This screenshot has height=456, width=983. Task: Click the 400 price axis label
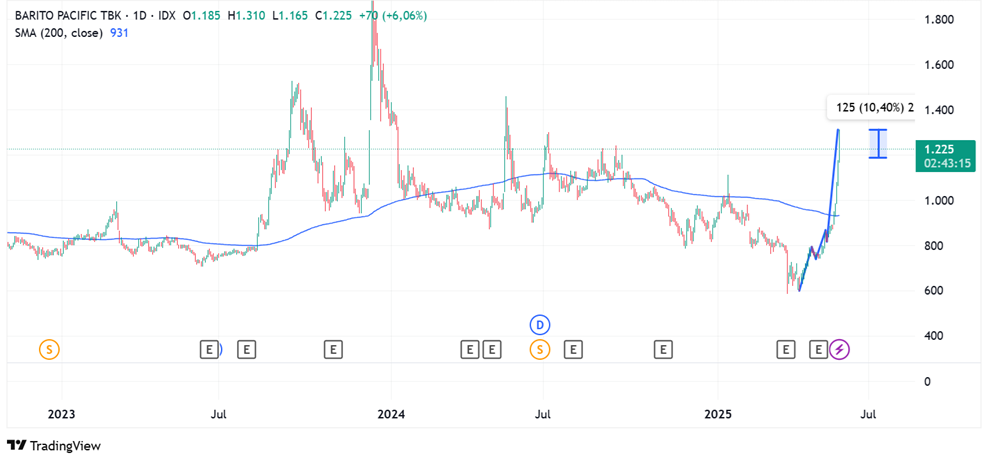934,336
